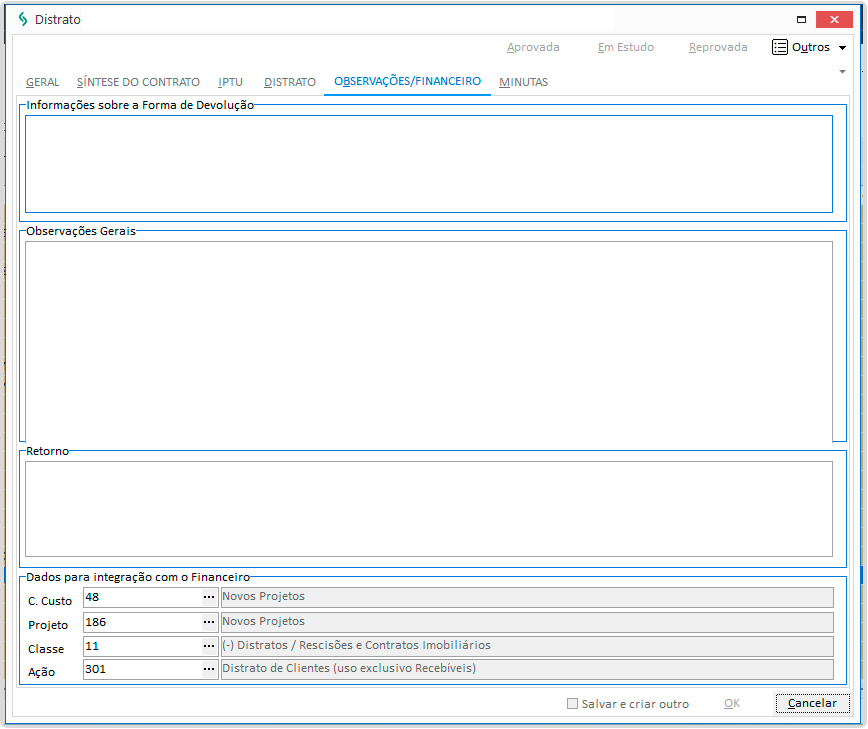This screenshot has height=729, width=868.
Task: Focus the Projeto code field
Action: tap(142, 622)
